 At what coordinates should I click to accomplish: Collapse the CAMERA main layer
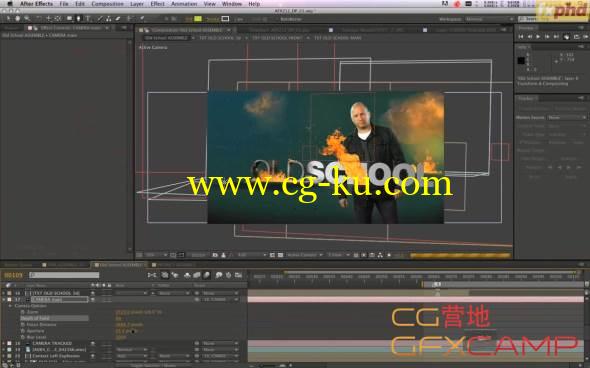[x=4, y=300]
